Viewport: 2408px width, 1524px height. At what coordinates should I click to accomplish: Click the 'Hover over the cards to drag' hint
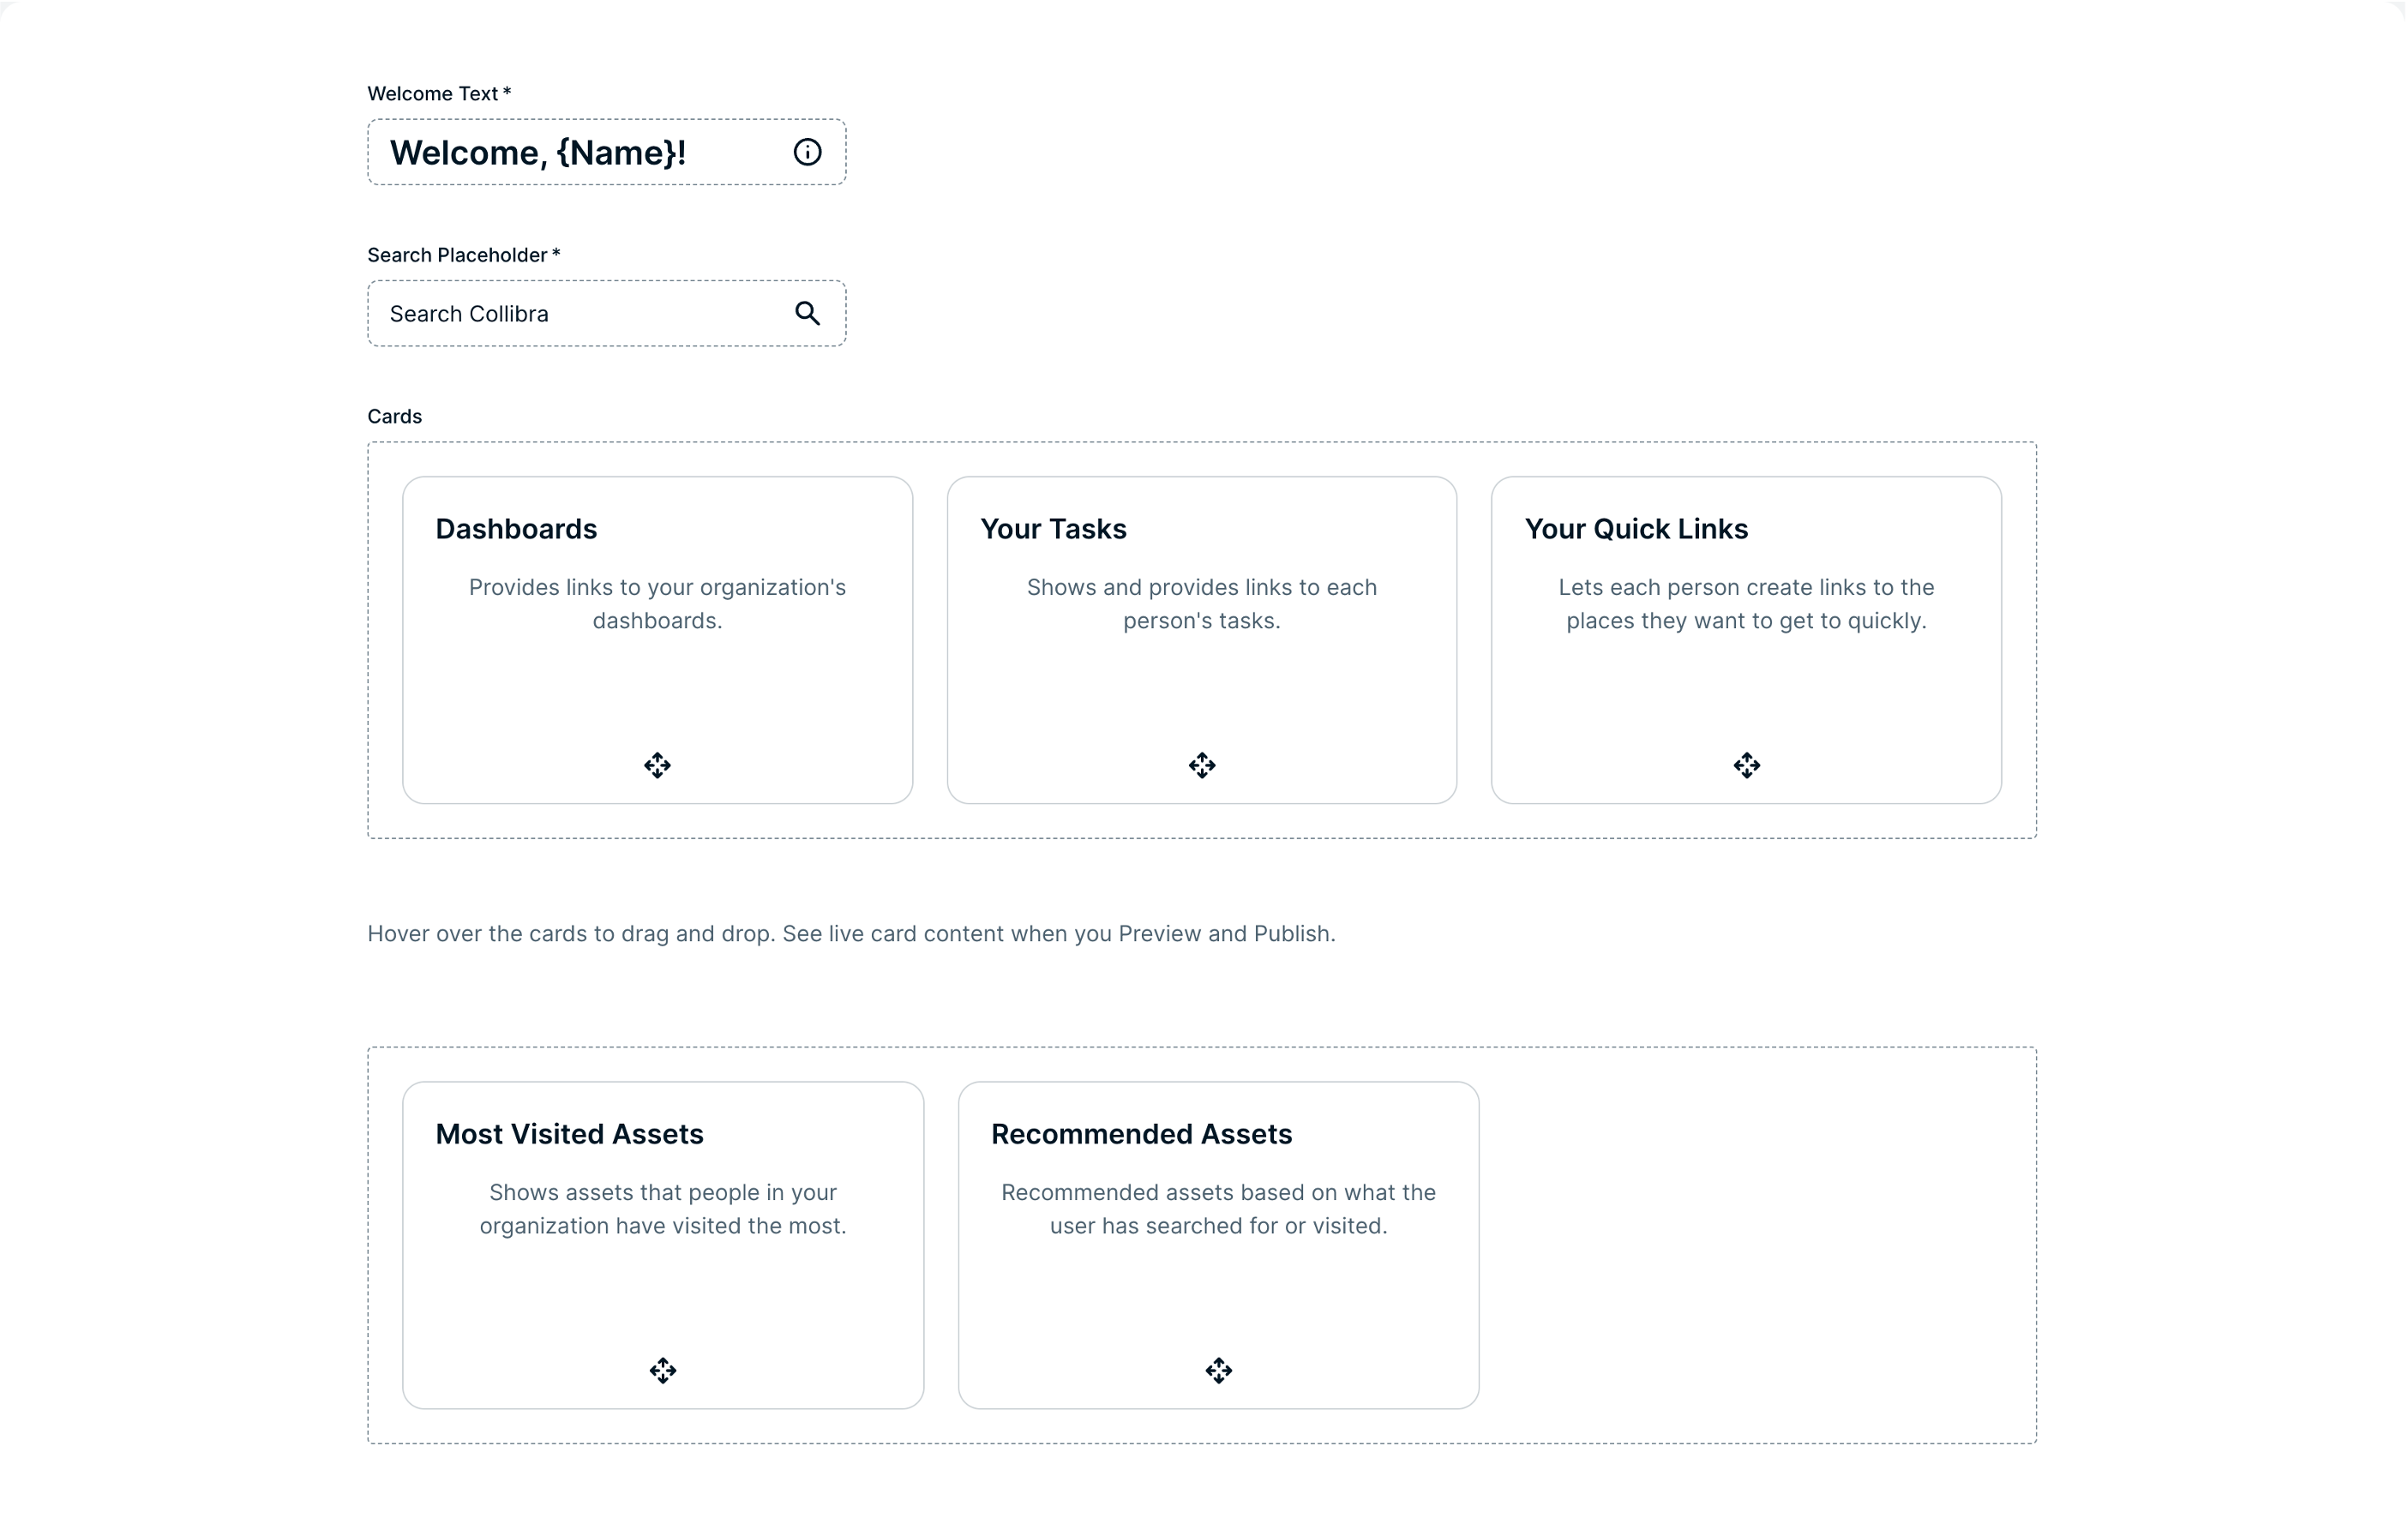(851, 933)
